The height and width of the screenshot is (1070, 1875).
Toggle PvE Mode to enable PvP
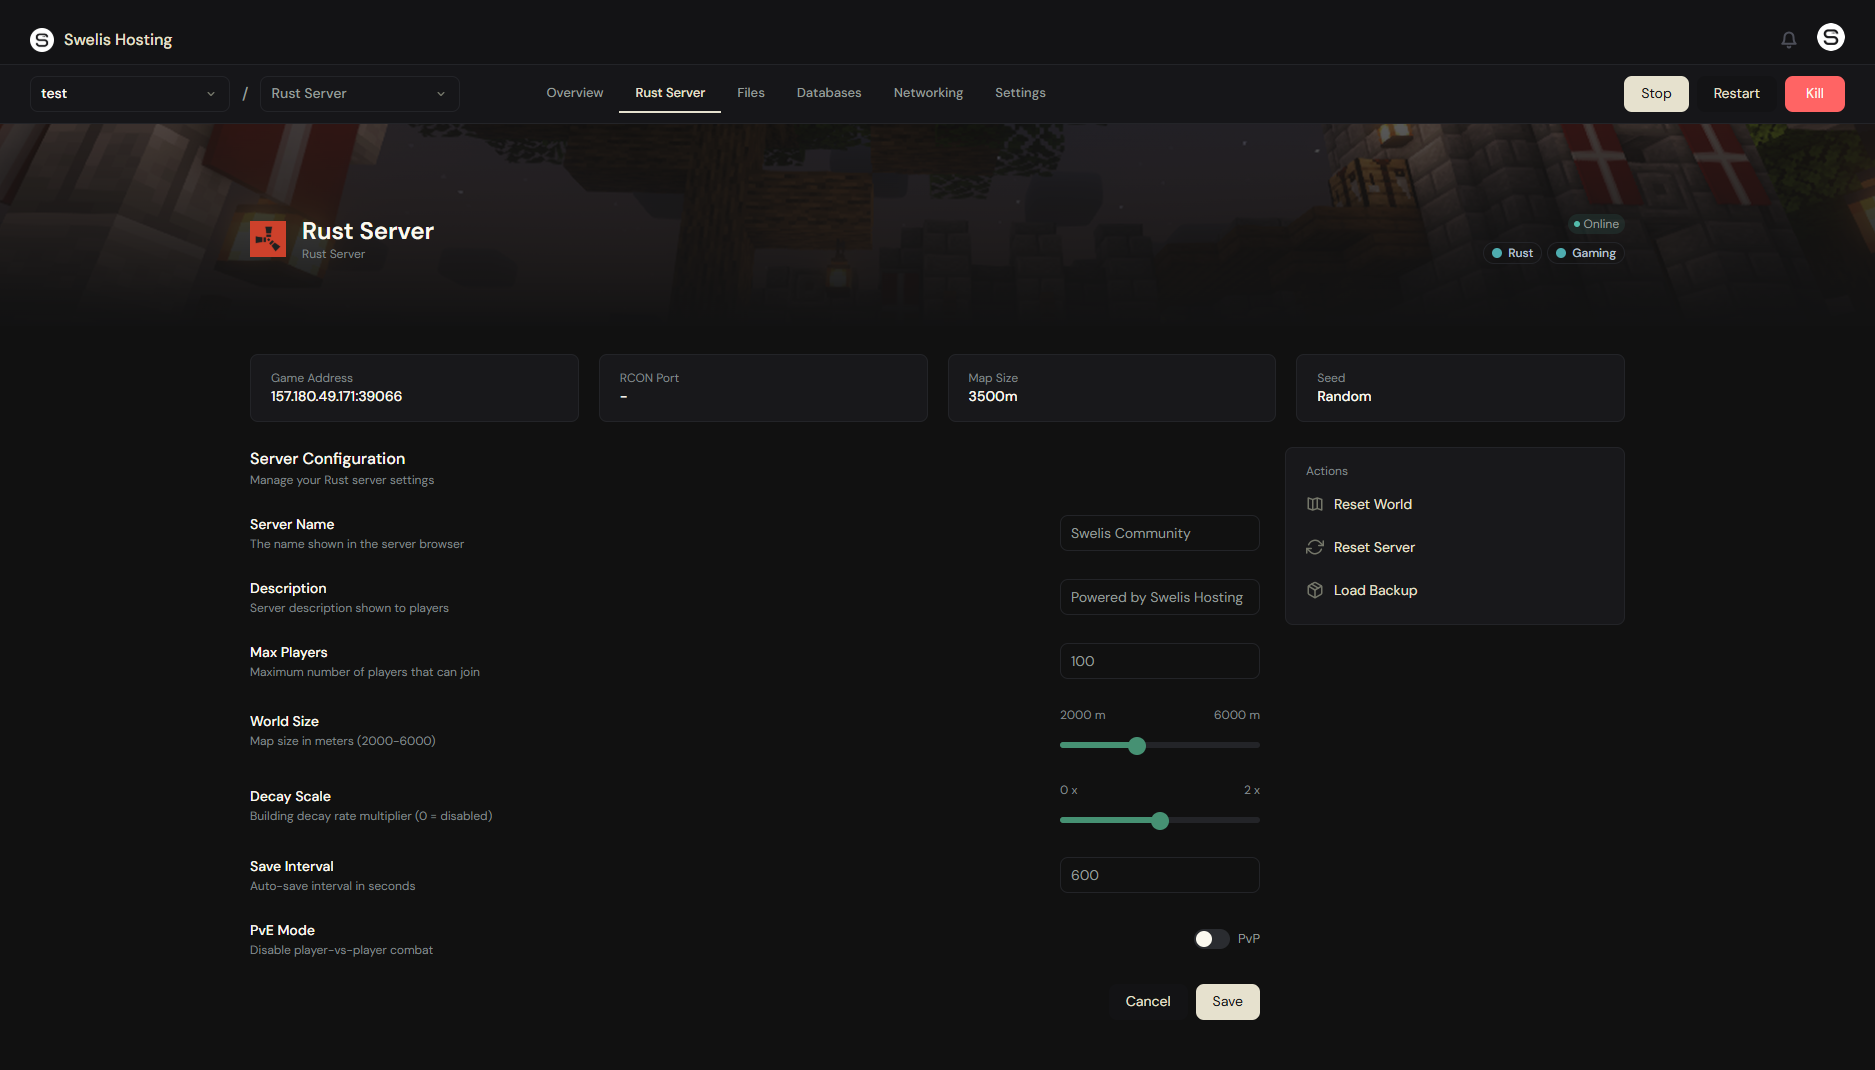pyautogui.click(x=1211, y=938)
